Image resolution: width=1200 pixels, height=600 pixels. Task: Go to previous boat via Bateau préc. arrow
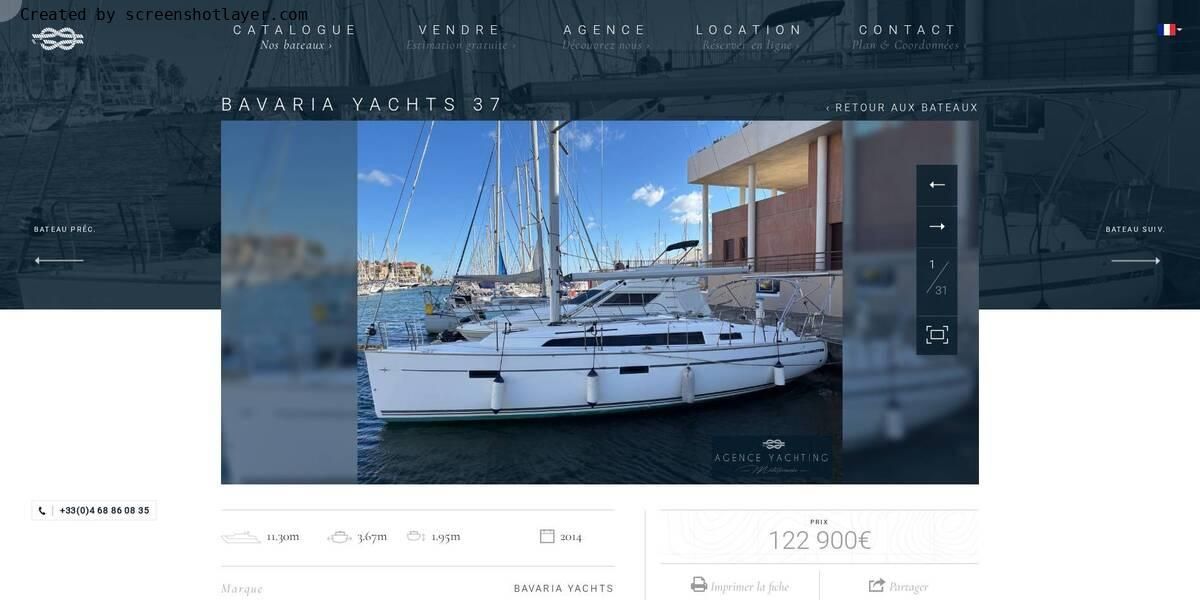click(x=59, y=261)
